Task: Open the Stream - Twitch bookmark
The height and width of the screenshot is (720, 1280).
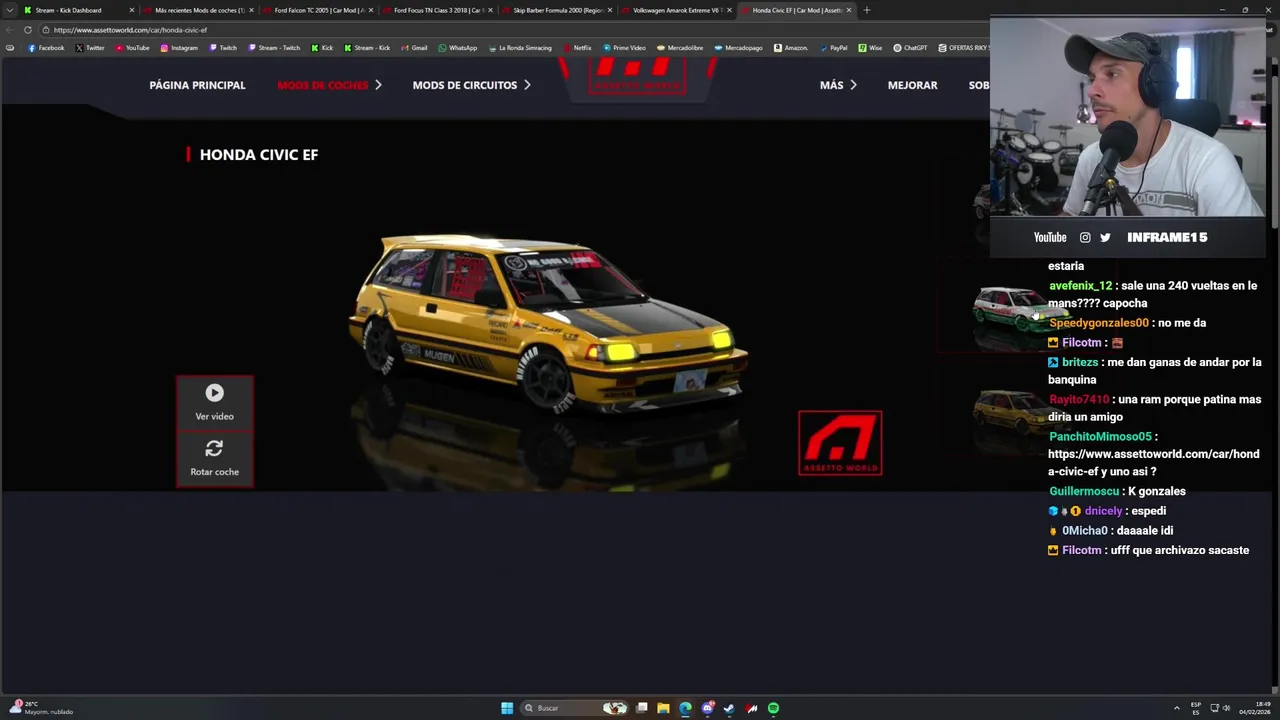Action: point(274,48)
